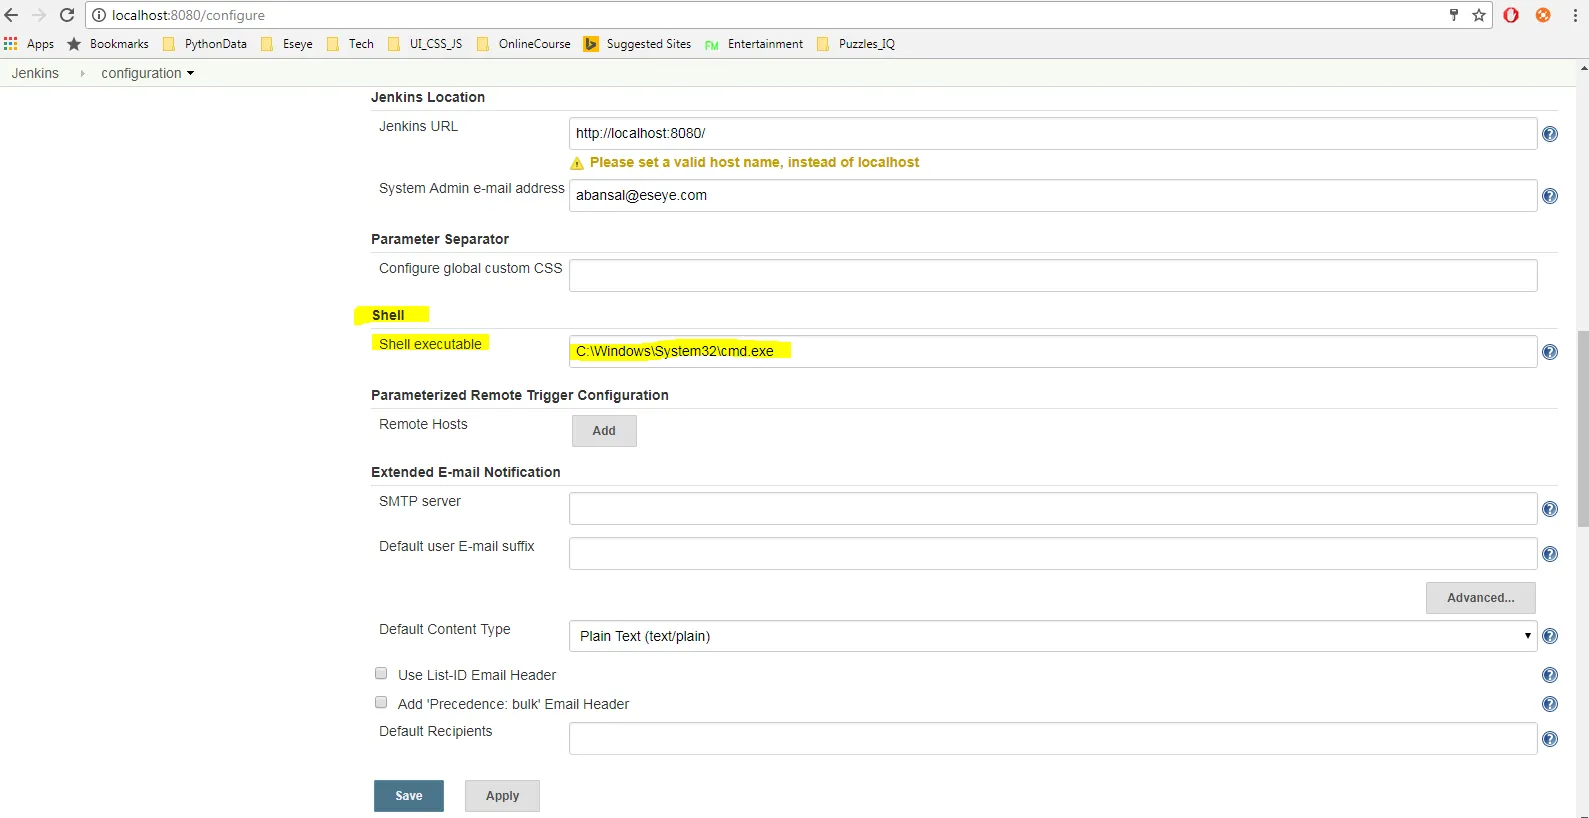Reload the current page
This screenshot has height=818, width=1589.
(x=67, y=15)
